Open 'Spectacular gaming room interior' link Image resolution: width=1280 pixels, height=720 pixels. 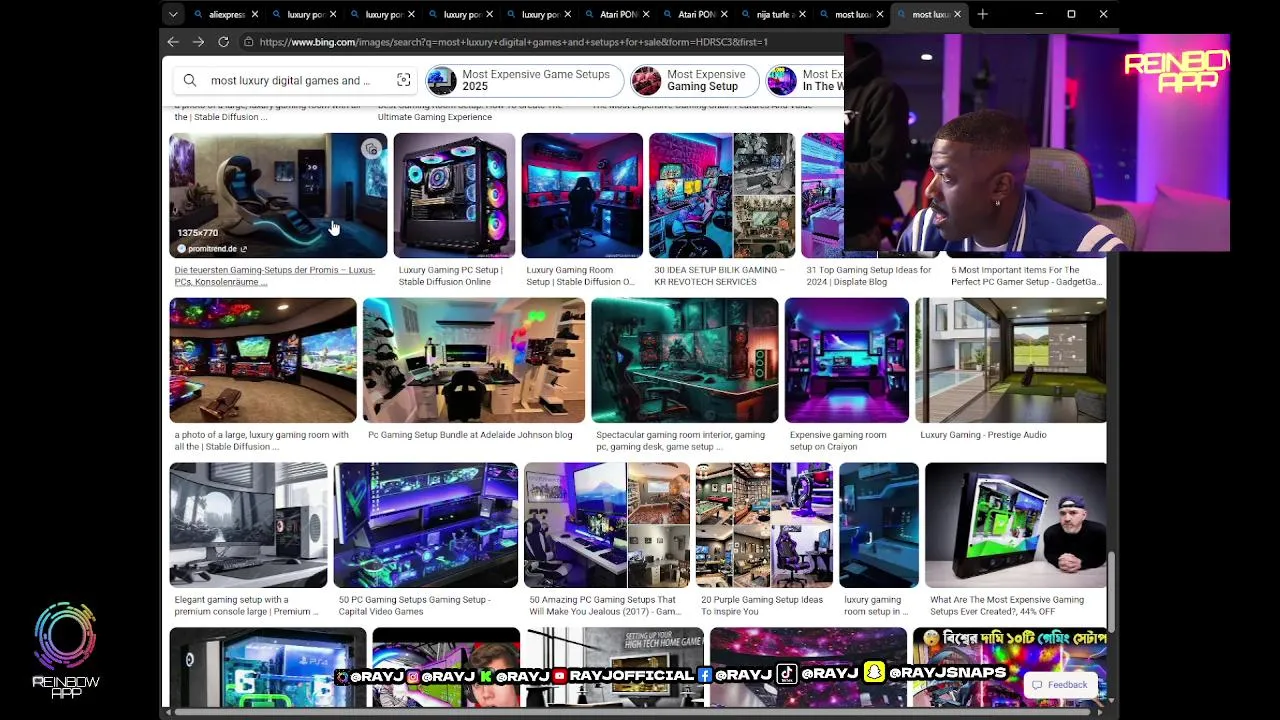(x=680, y=440)
